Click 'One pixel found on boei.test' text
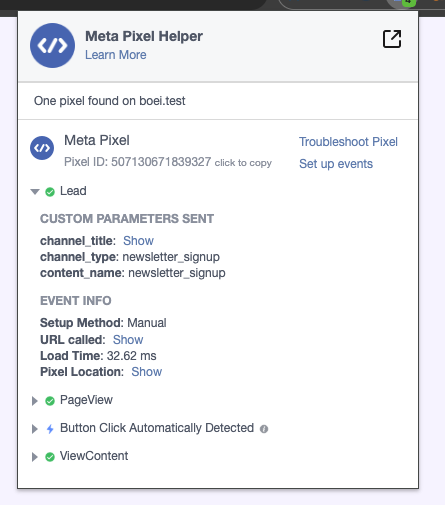 pyautogui.click(x=110, y=101)
